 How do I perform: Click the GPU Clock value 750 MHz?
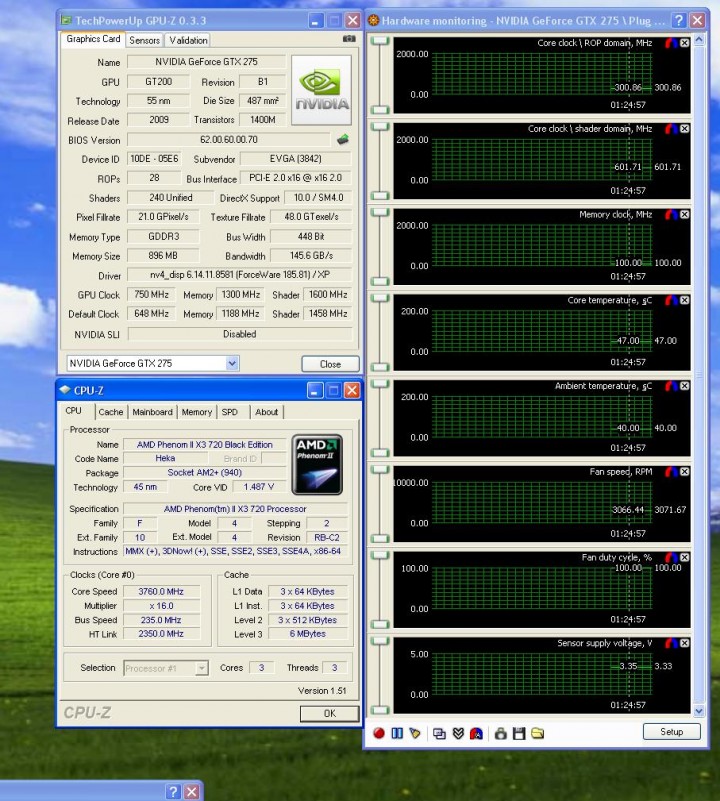151,295
